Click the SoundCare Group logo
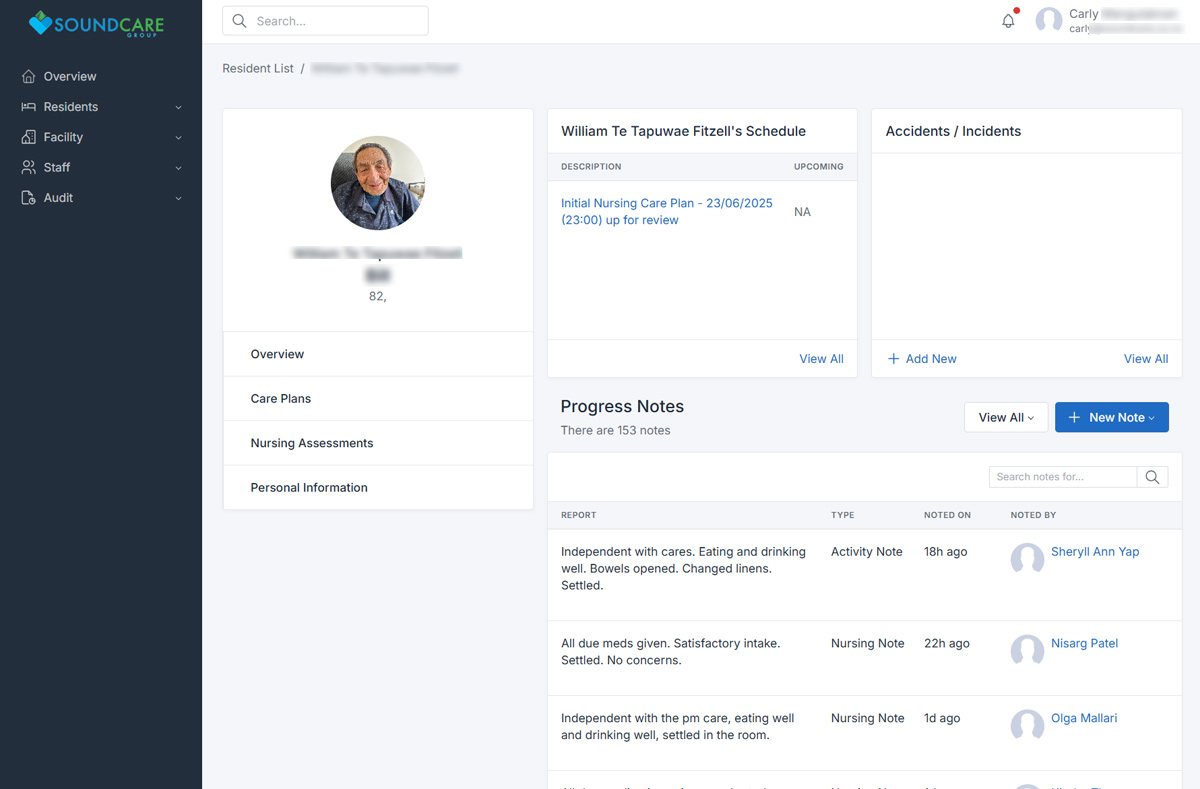1200x789 pixels. [x=97, y=24]
